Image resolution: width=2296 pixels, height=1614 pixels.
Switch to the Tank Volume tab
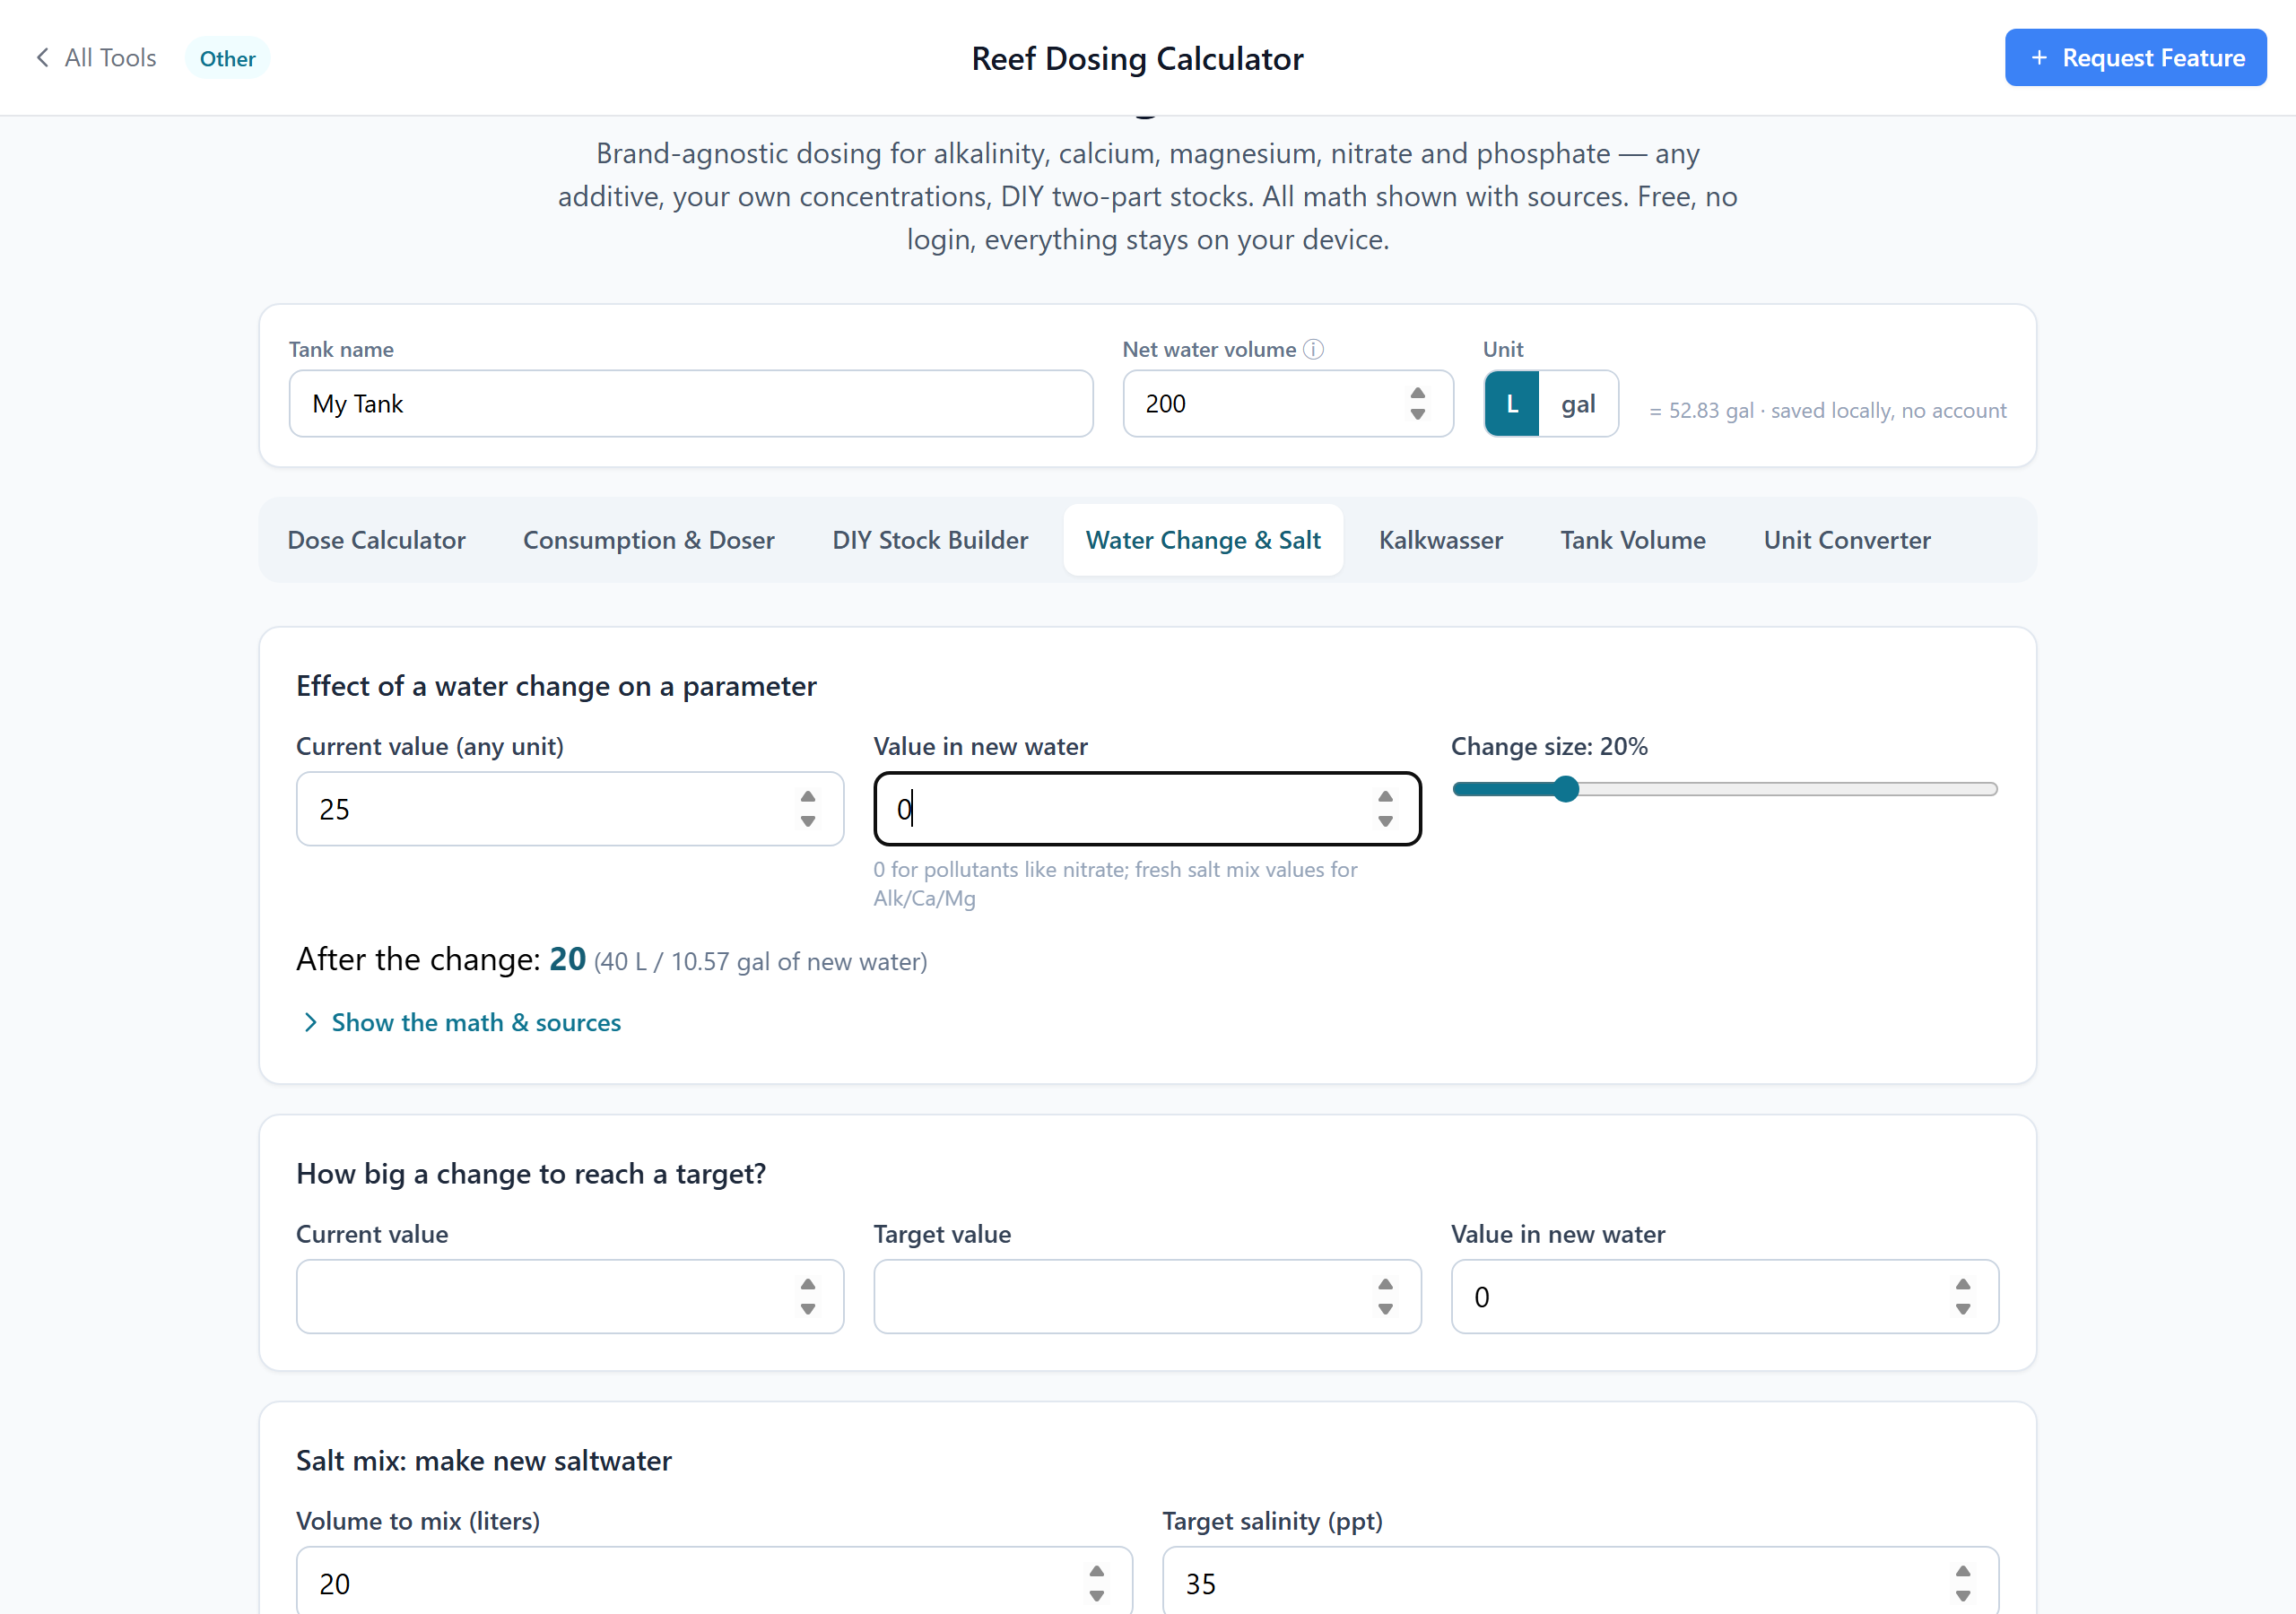(x=1632, y=540)
